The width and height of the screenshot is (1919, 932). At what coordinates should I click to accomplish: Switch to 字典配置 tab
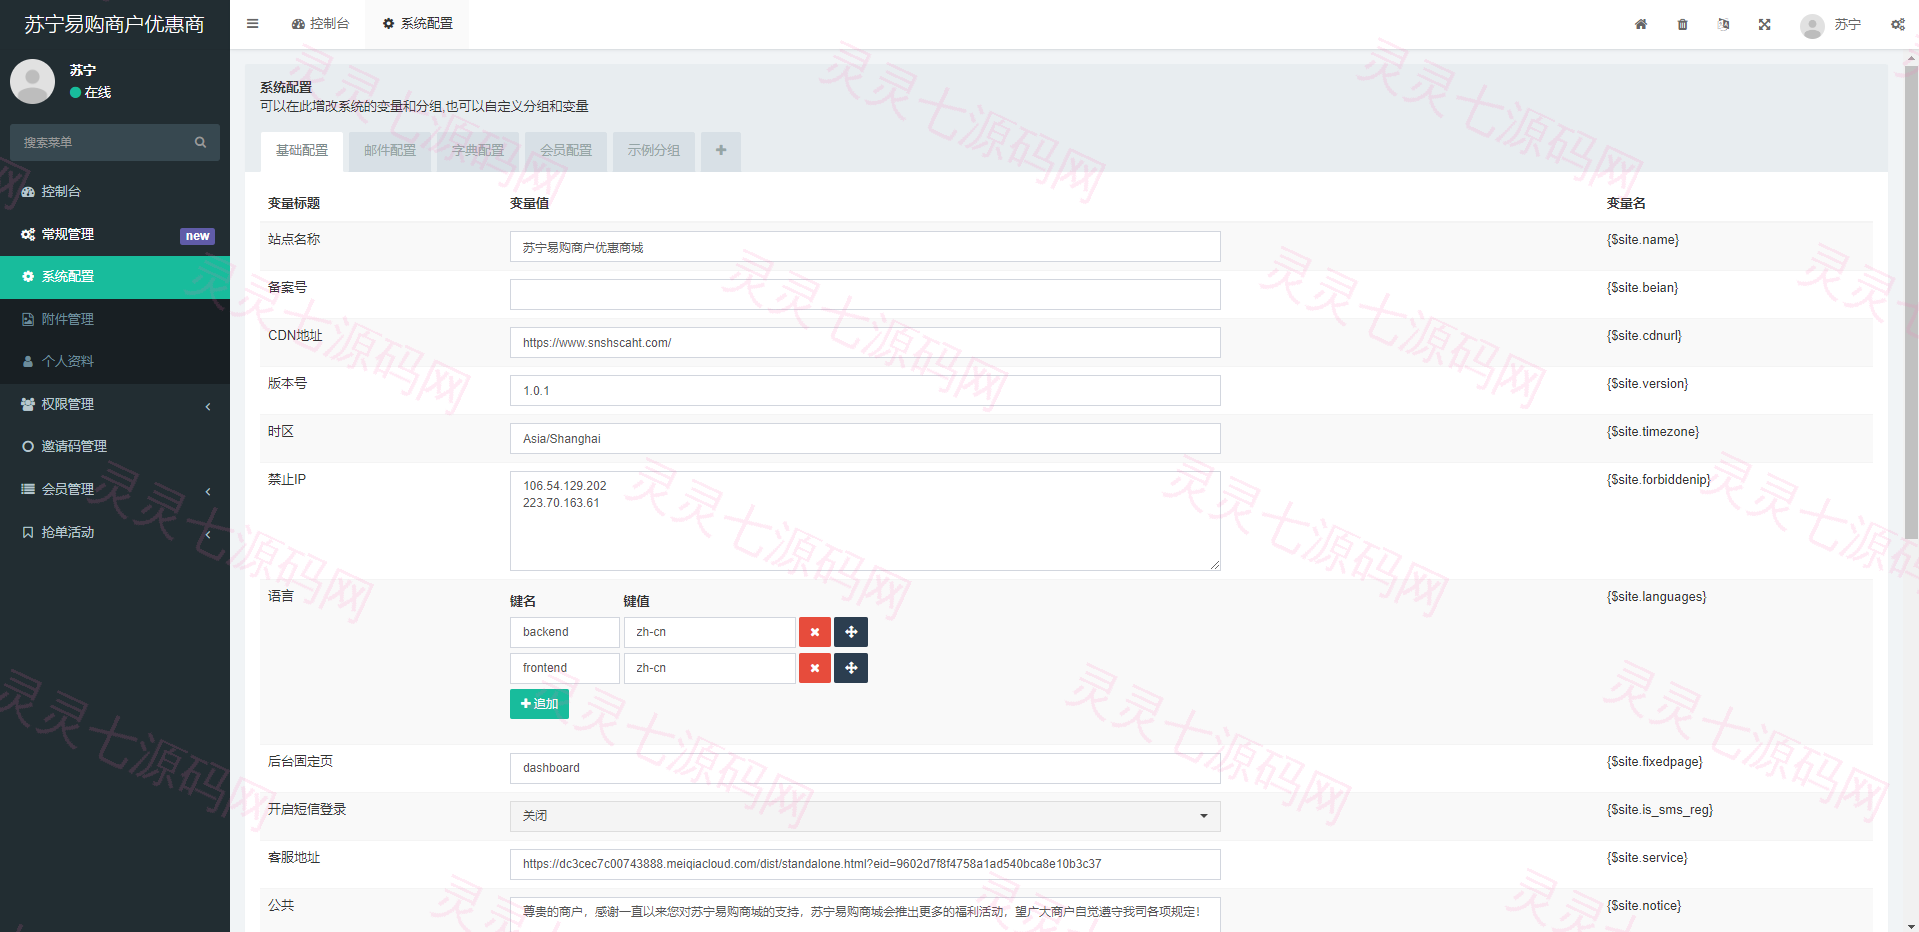click(x=478, y=151)
